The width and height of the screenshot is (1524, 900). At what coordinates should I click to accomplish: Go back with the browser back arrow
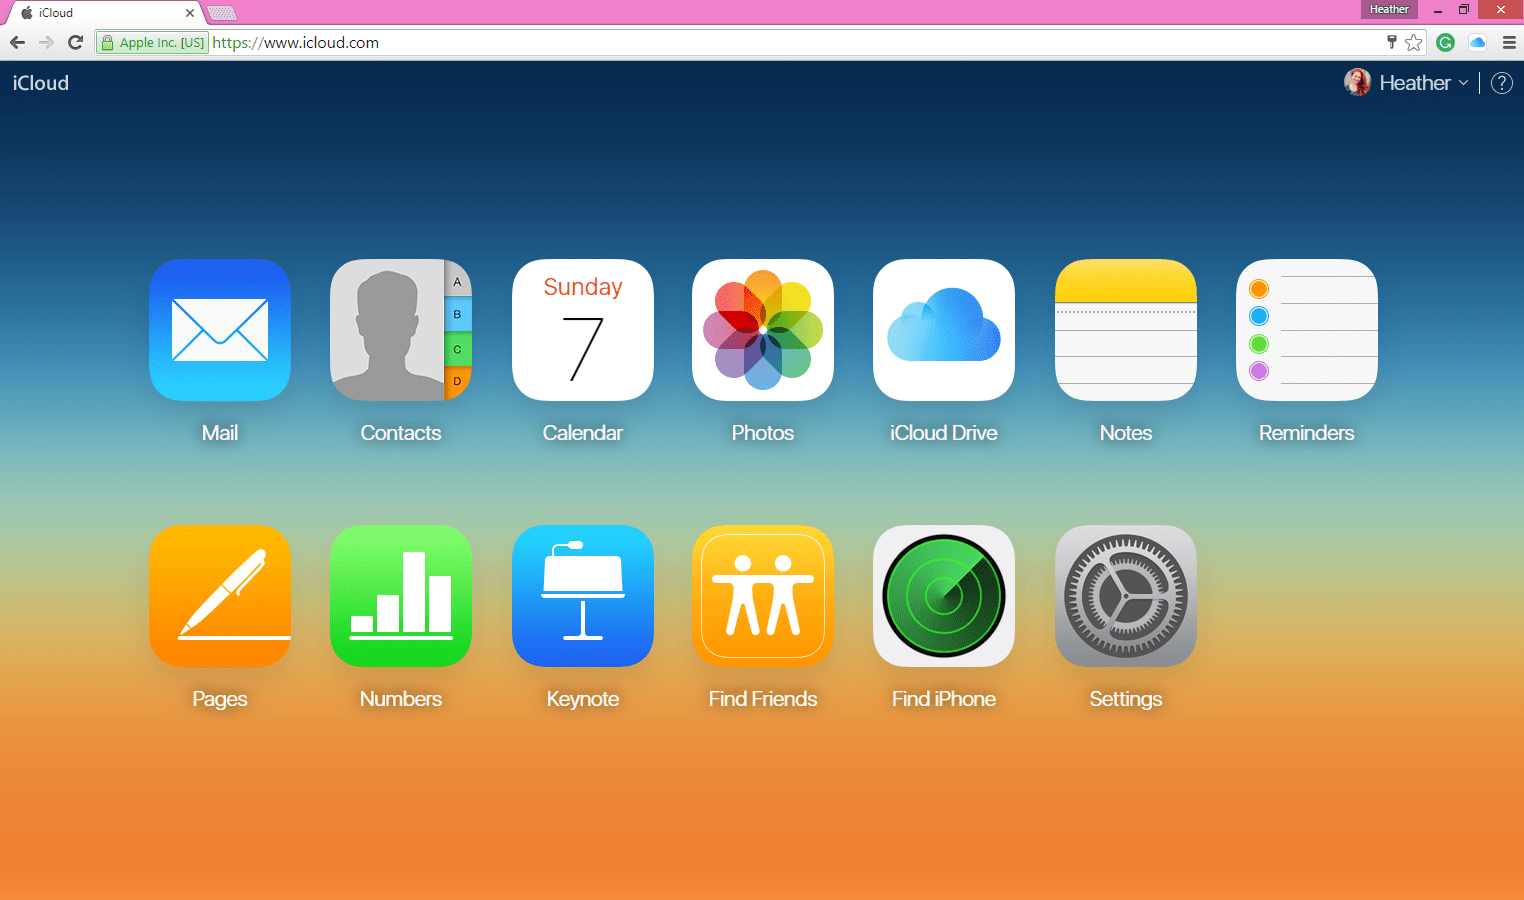[x=17, y=42]
